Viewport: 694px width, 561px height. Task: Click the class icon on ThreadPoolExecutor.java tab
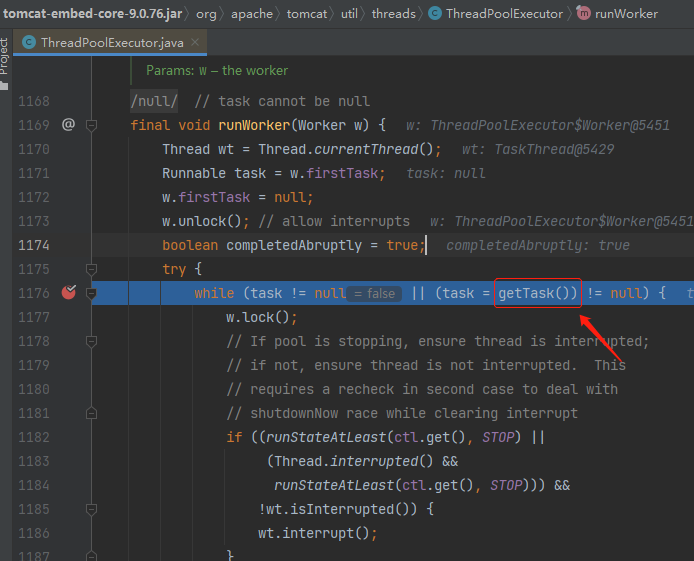(x=29, y=42)
